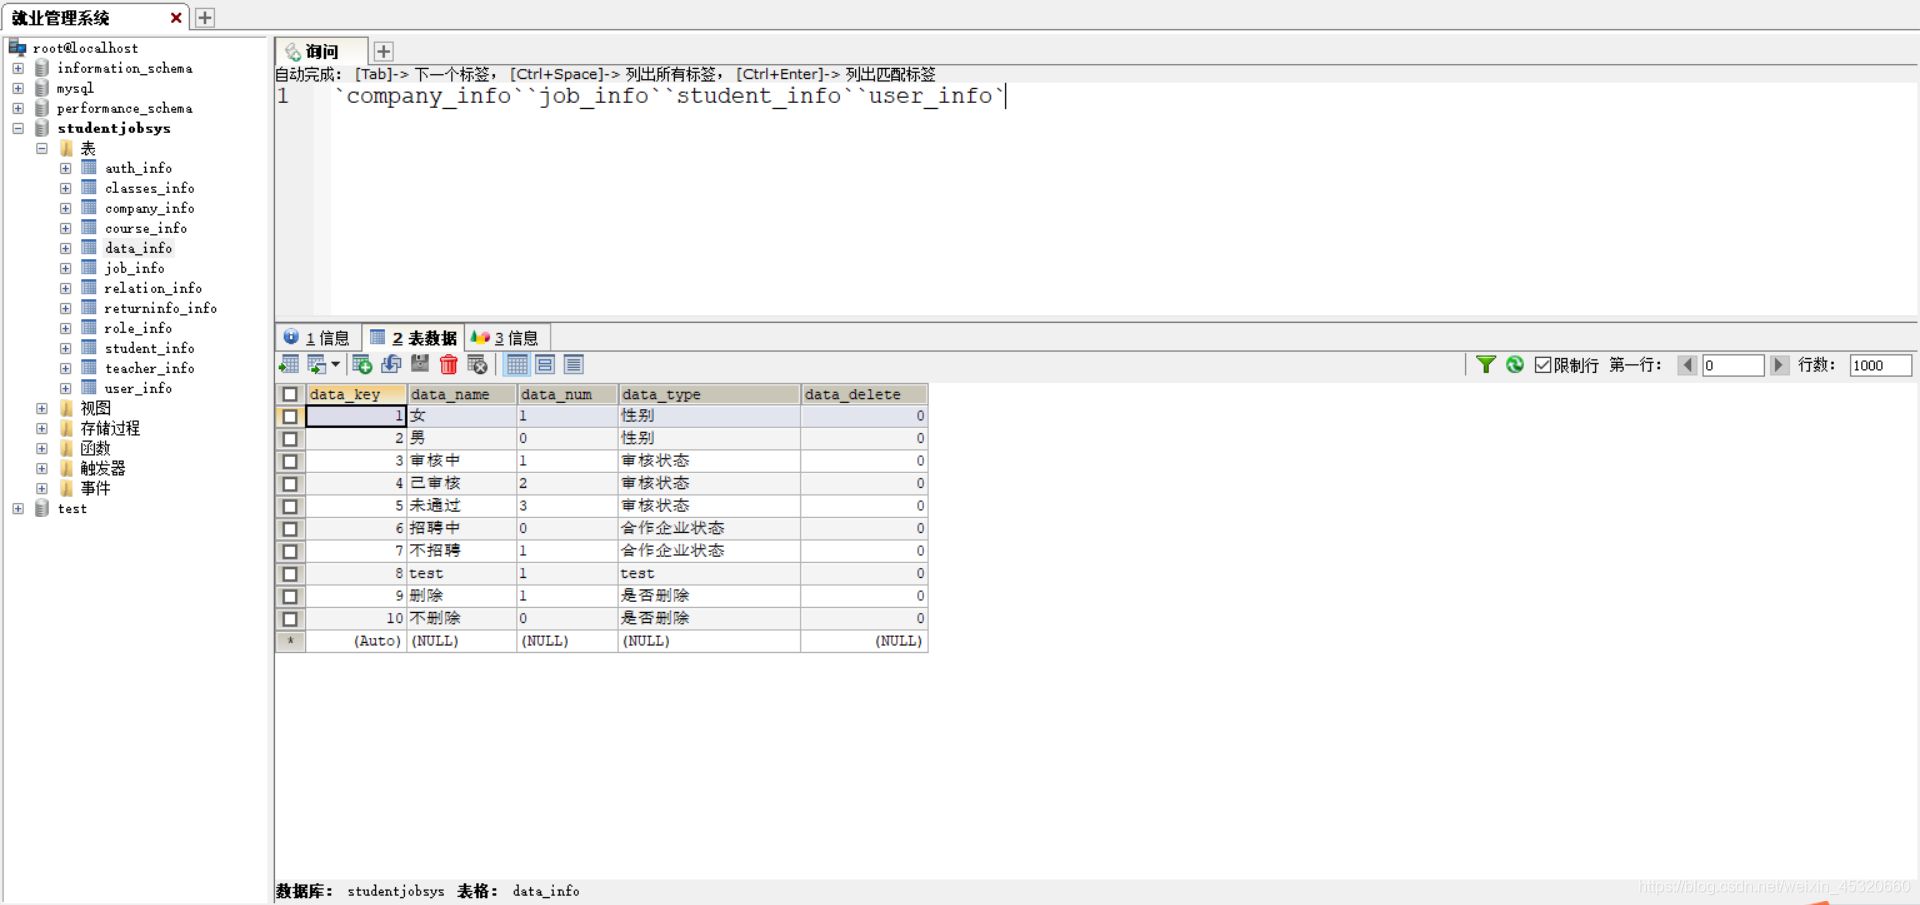Check the row checkbox for 已审核
This screenshot has height=905, width=1920.
290,484
